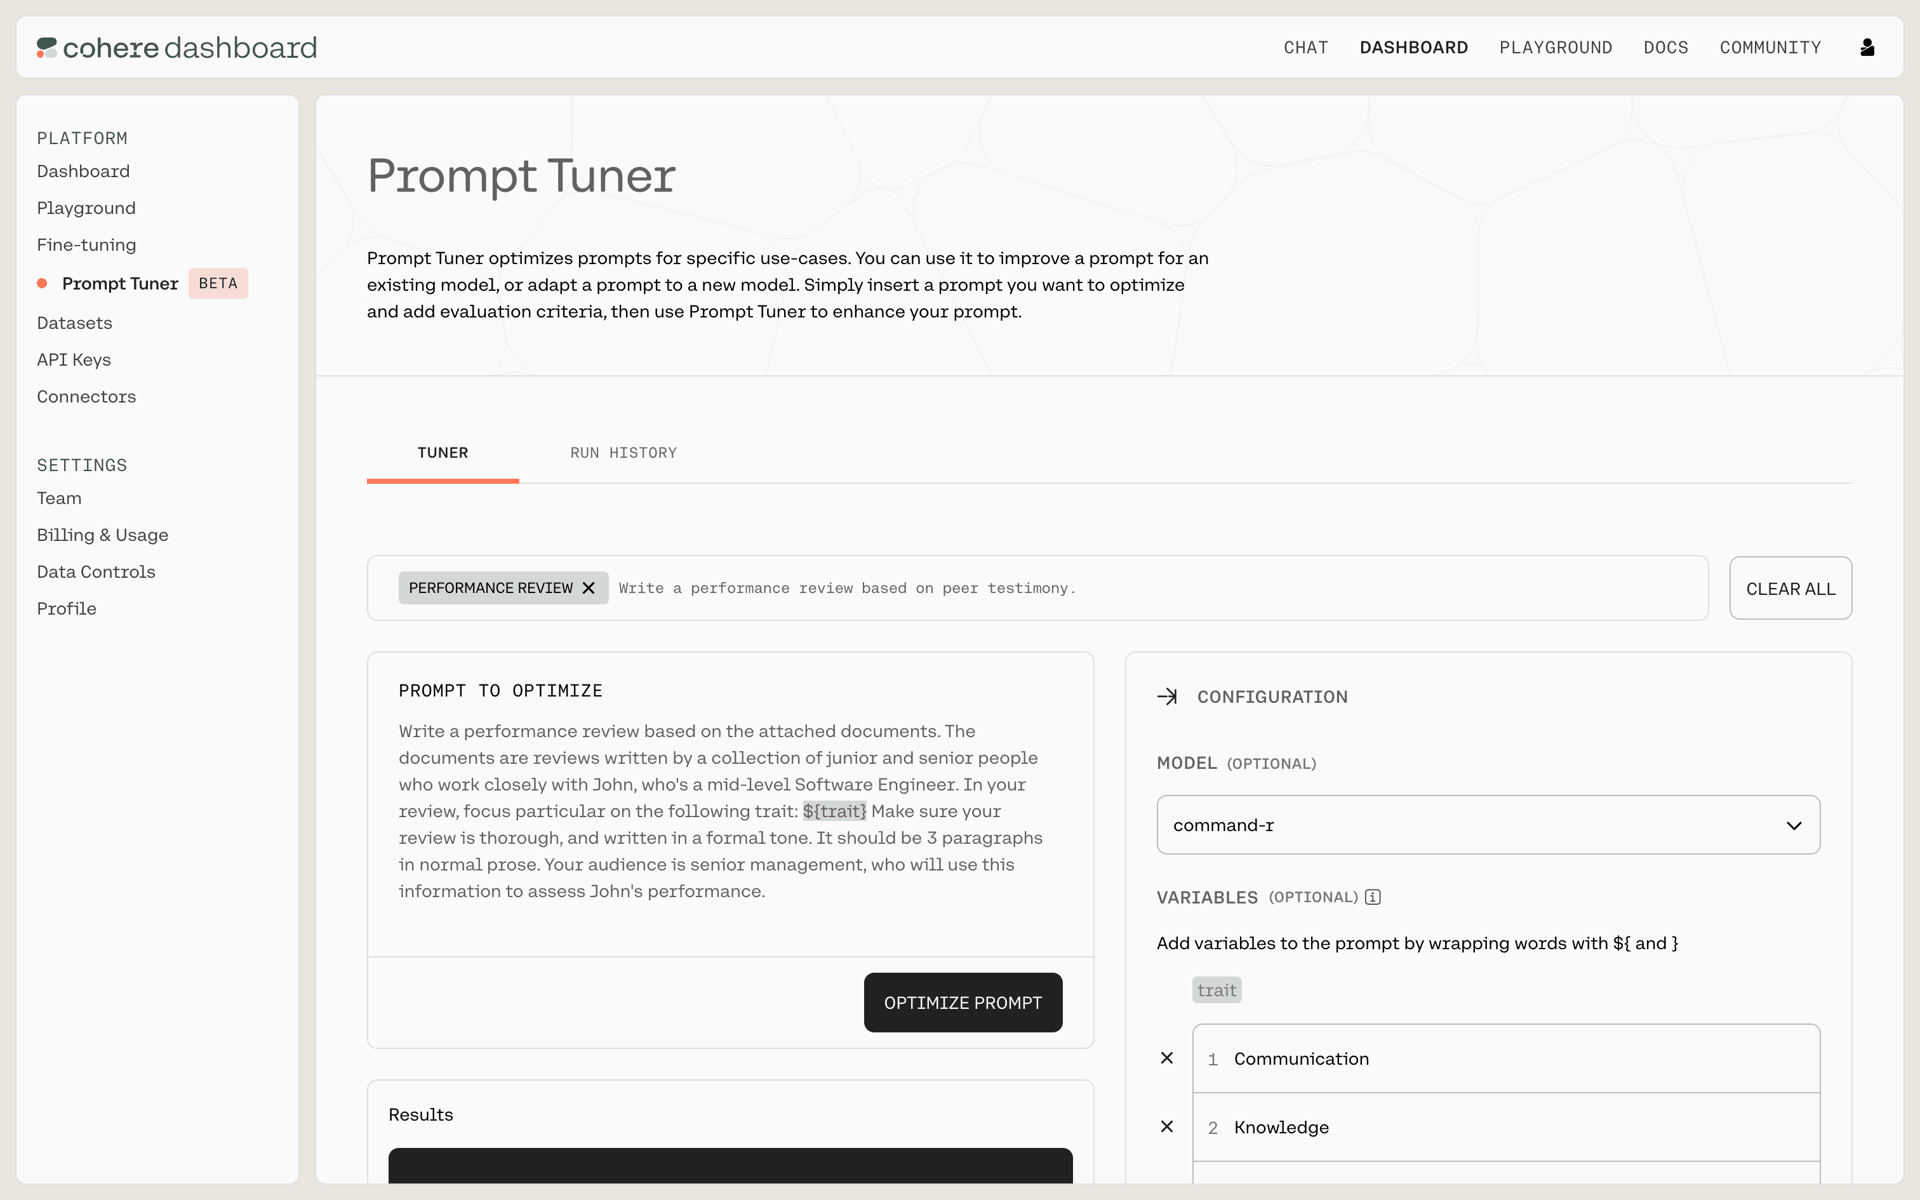The image size is (1920, 1200).
Task: Open the user profile icon
Action: point(1866,47)
